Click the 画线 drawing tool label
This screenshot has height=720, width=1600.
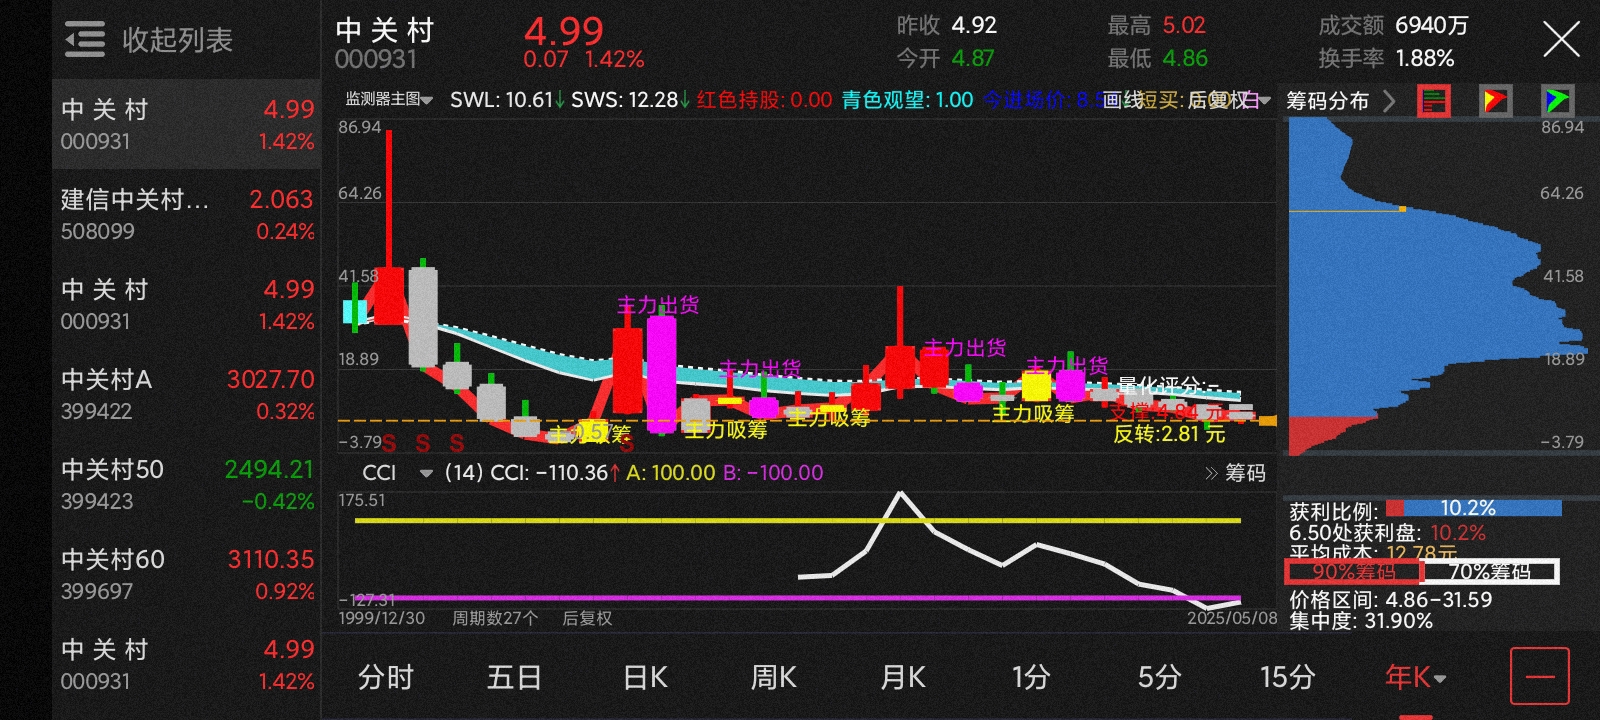(1123, 100)
